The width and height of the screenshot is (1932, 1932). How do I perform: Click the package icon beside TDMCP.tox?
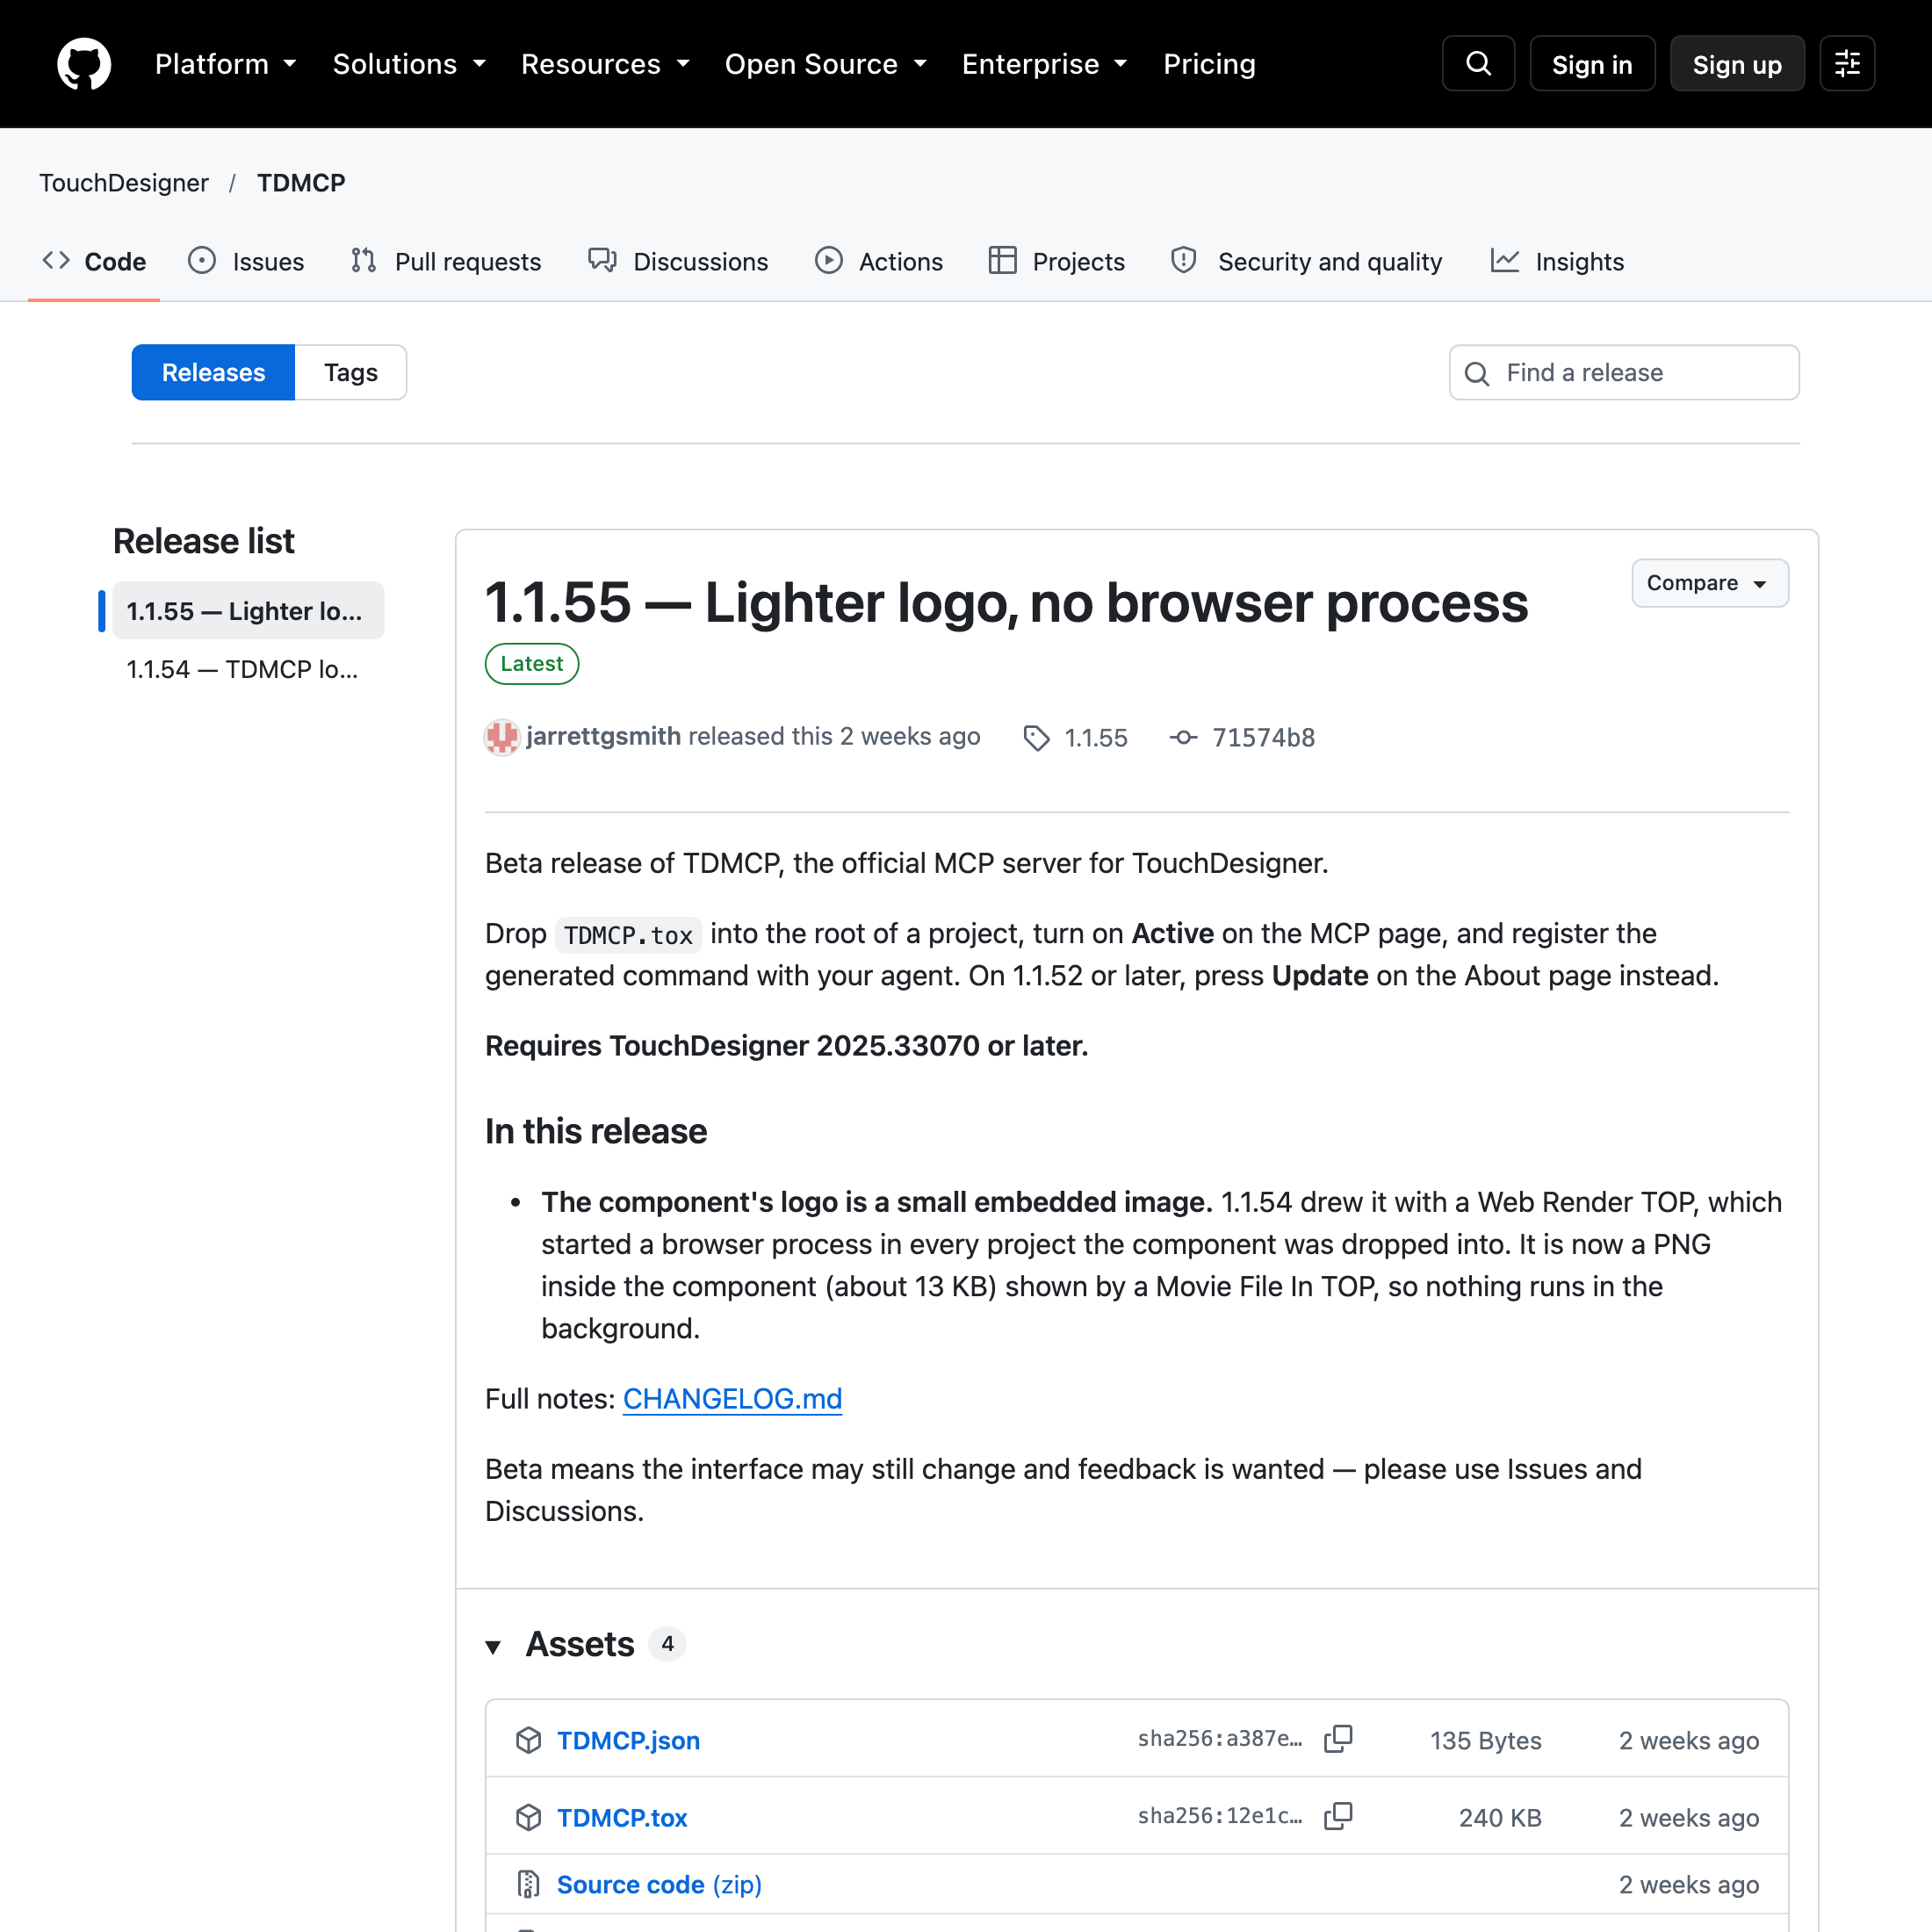(x=528, y=1818)
